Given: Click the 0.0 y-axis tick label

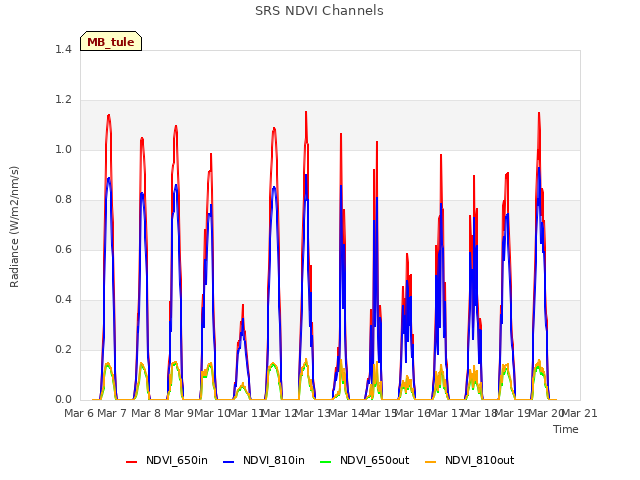Looking at the screenshot, I should pyautogui.click(x=63, y=400).
